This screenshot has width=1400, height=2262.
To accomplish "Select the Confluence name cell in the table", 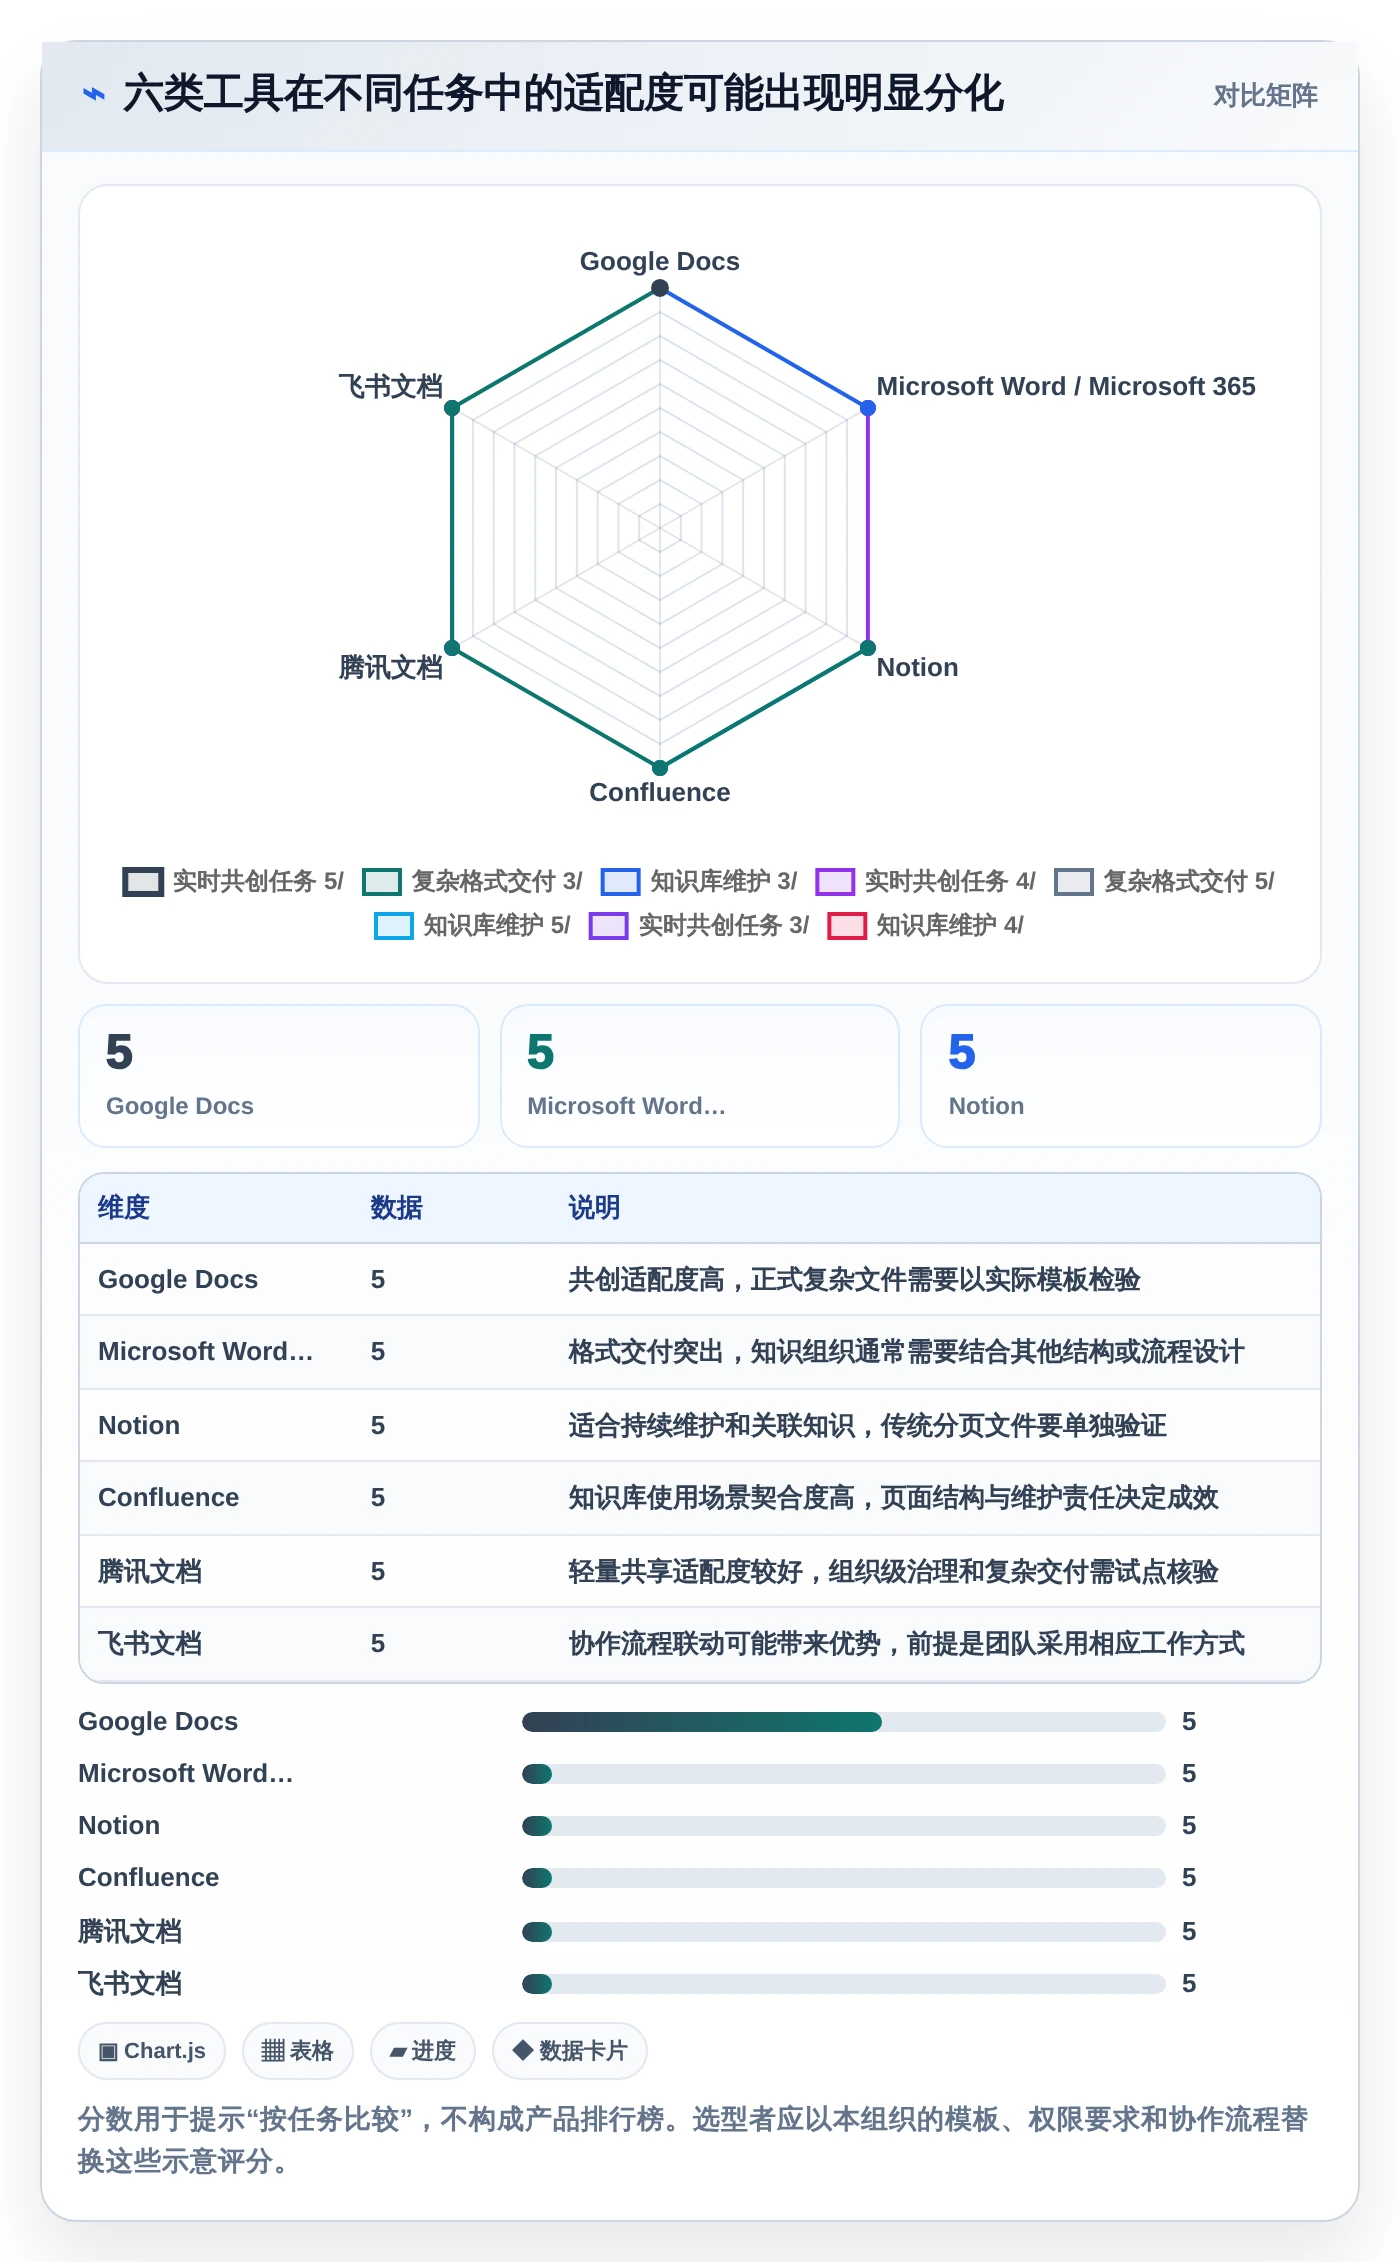I will 169,1497.
